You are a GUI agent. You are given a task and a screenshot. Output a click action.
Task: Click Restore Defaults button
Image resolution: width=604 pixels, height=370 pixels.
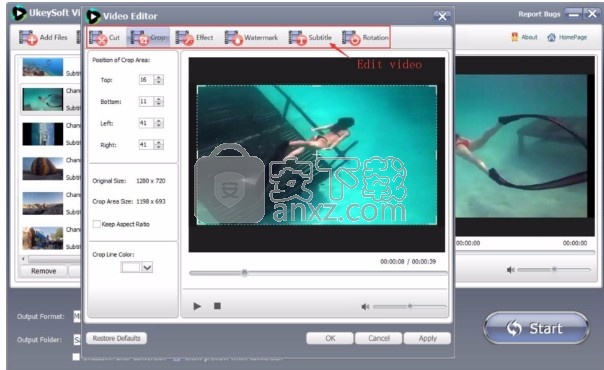coord(116,338)
